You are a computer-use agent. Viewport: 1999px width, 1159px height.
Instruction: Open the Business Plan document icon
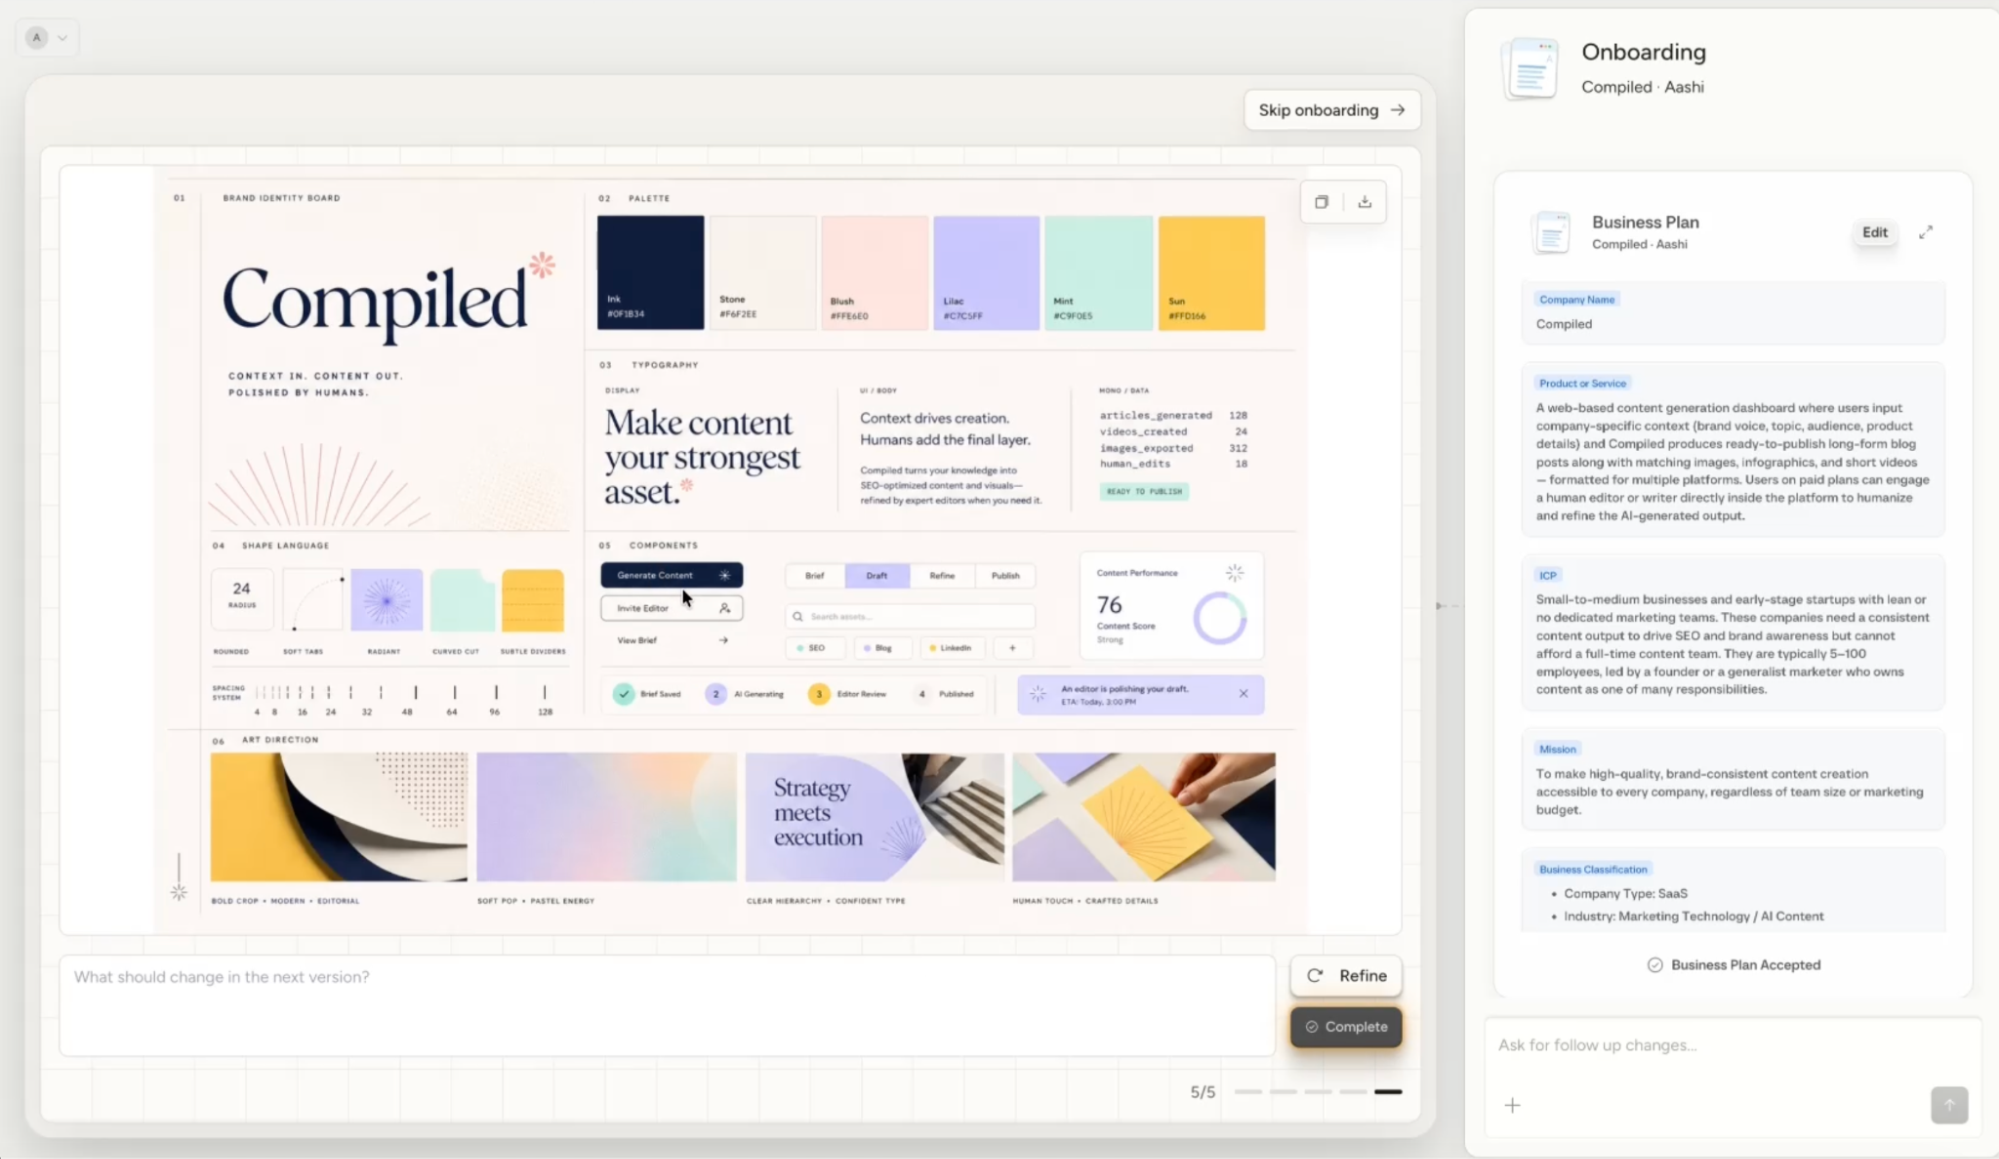(1552, 232)
